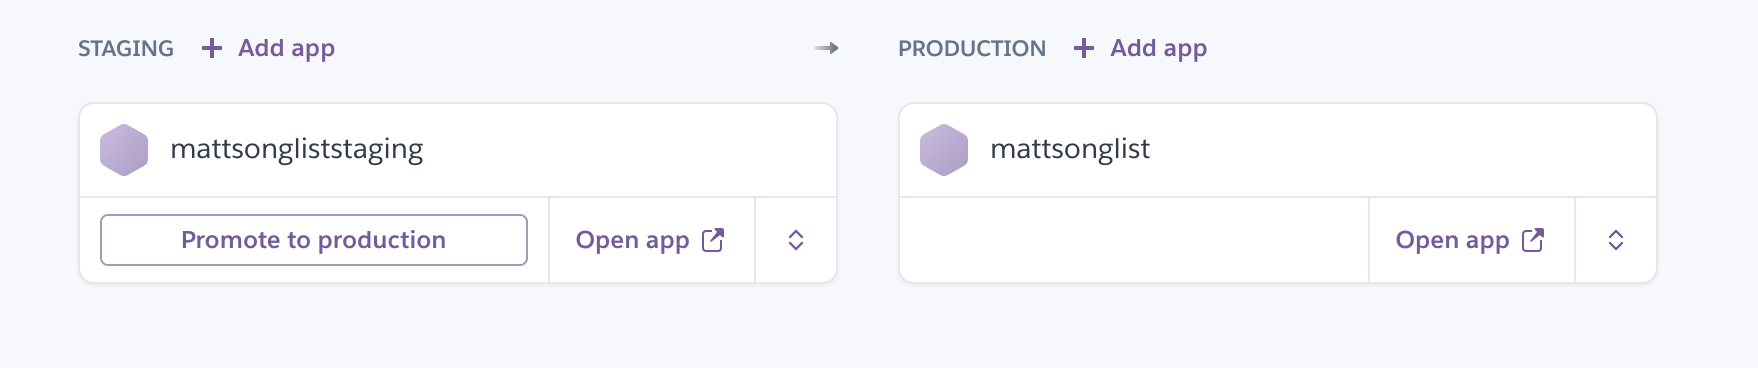Image resolution: width=1758 pixels, height=368 pixels.
Task: Open the mattsonglist app name link
Action: coord(1070,149)
